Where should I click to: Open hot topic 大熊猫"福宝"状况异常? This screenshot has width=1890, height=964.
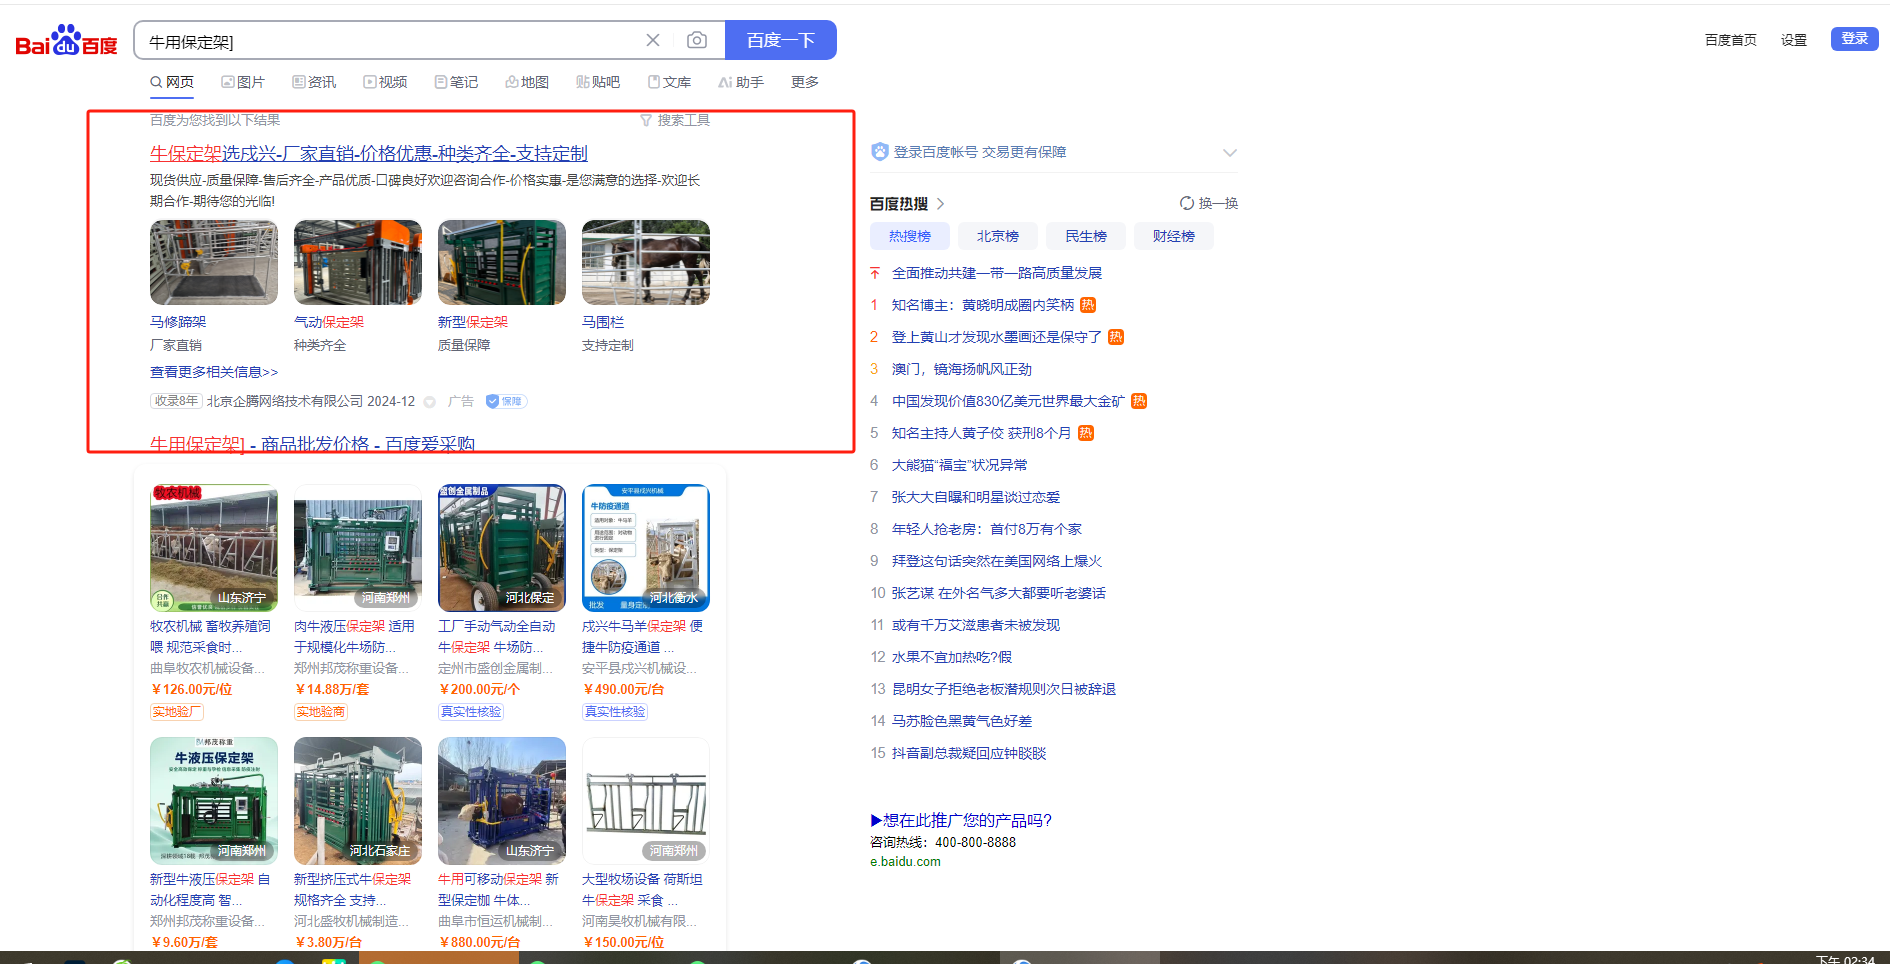[x=959, y=465]
